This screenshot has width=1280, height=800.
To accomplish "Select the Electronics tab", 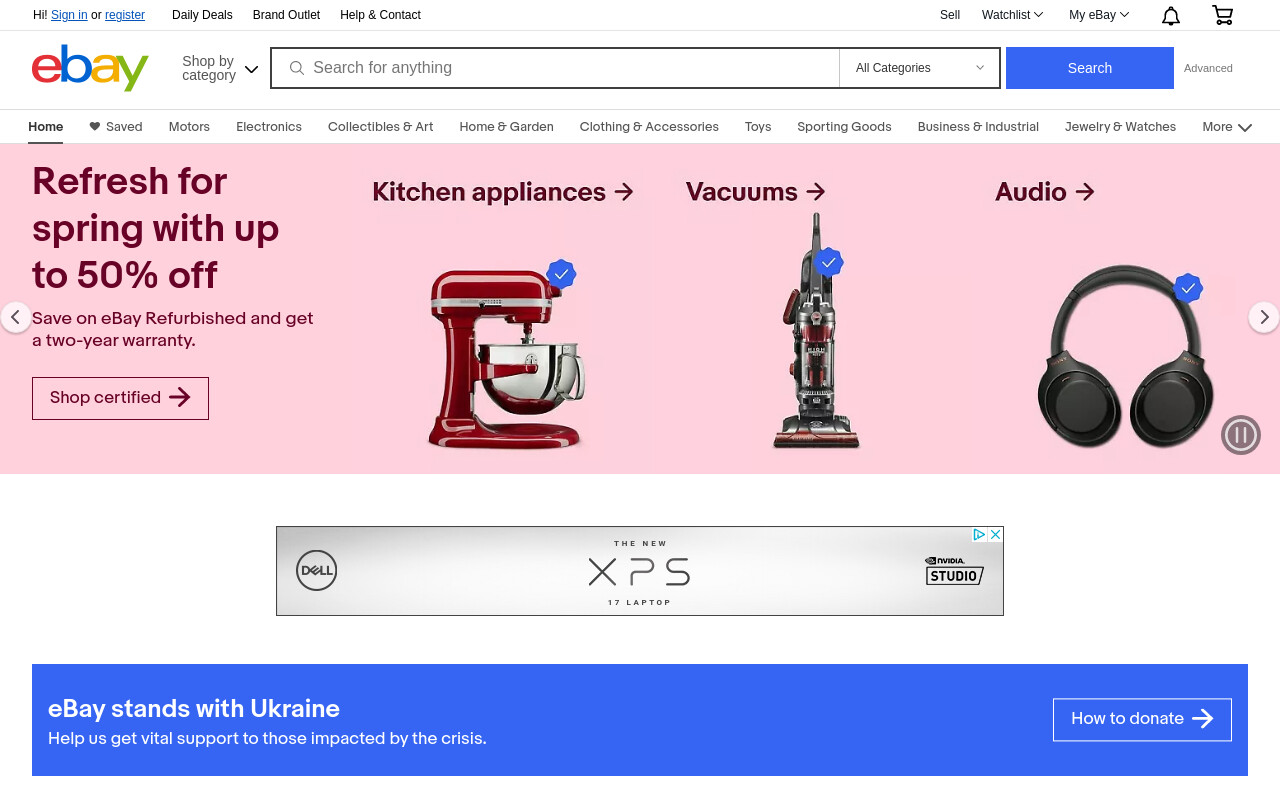I will [269, 127].
